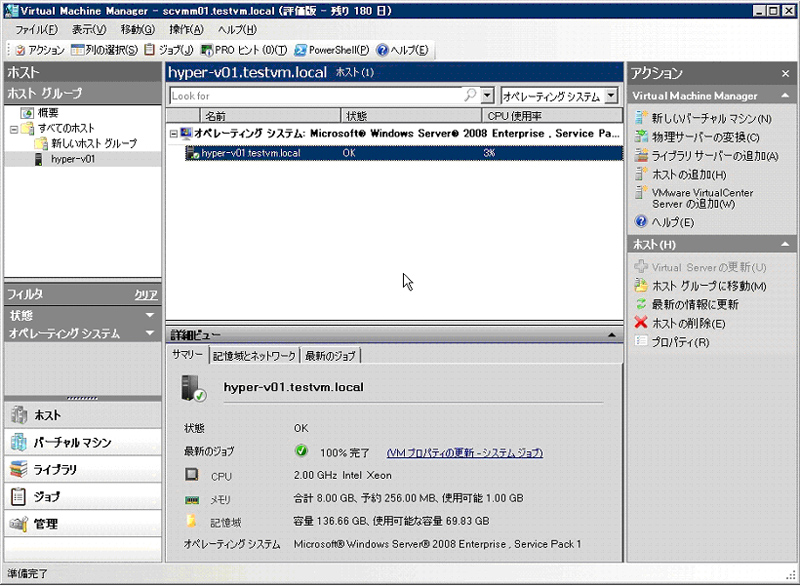Open the search options dropdown arrow
Viewport: 800px width, 586px height.
click(488, 96)
